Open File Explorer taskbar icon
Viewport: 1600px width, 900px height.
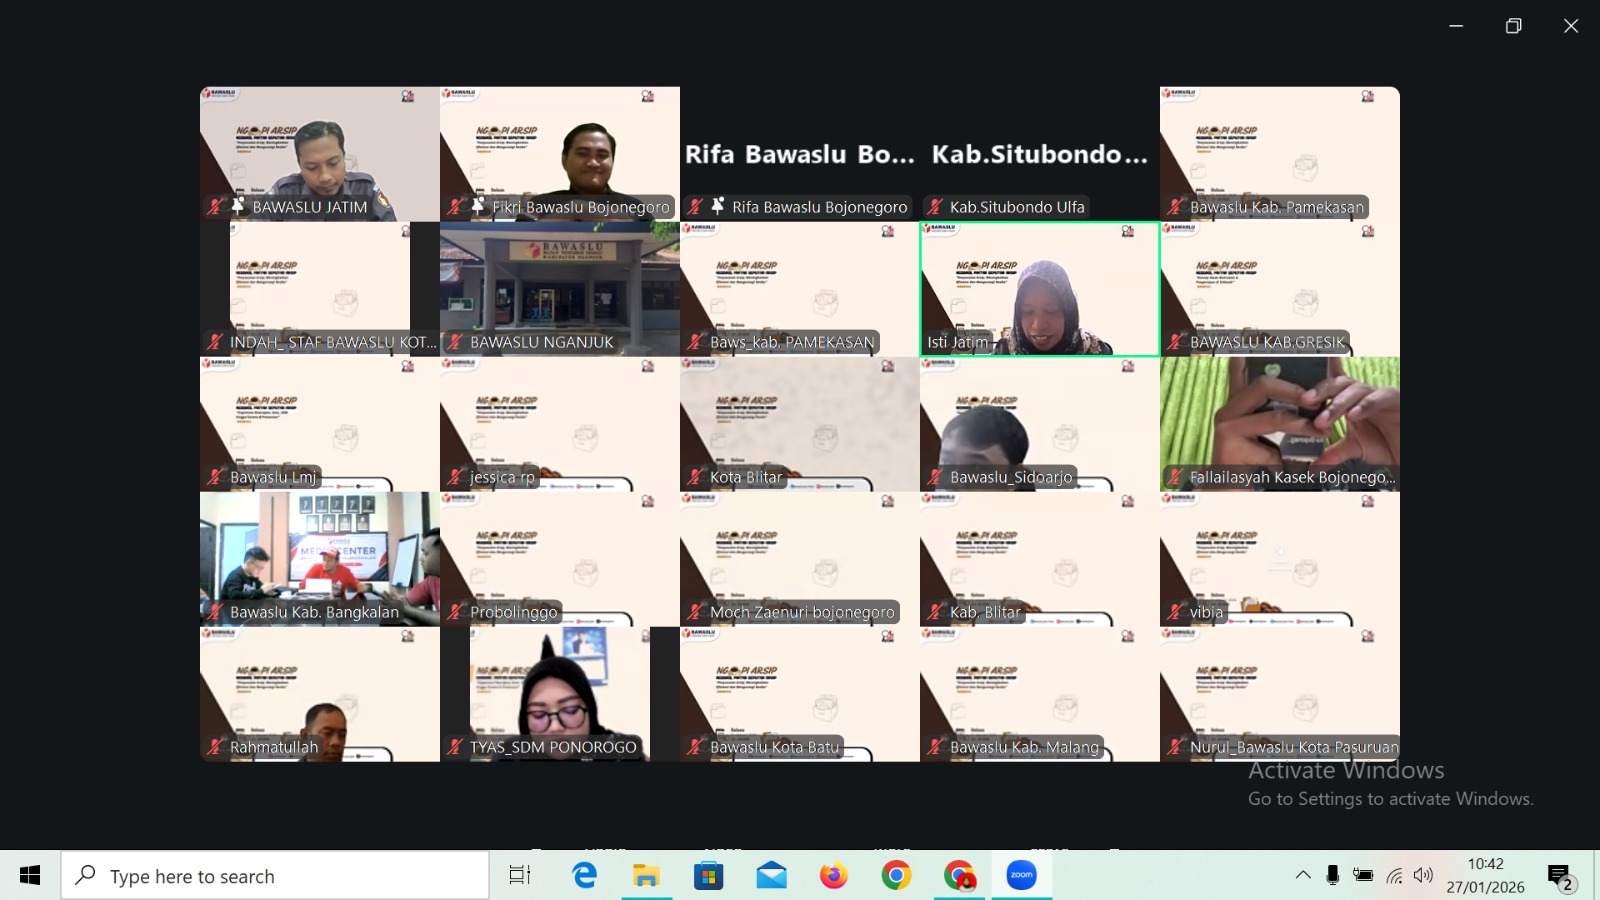click(x=646, y=876)
